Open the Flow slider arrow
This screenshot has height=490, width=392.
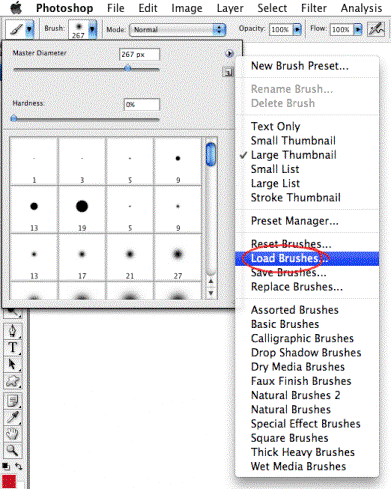[358, 29]
